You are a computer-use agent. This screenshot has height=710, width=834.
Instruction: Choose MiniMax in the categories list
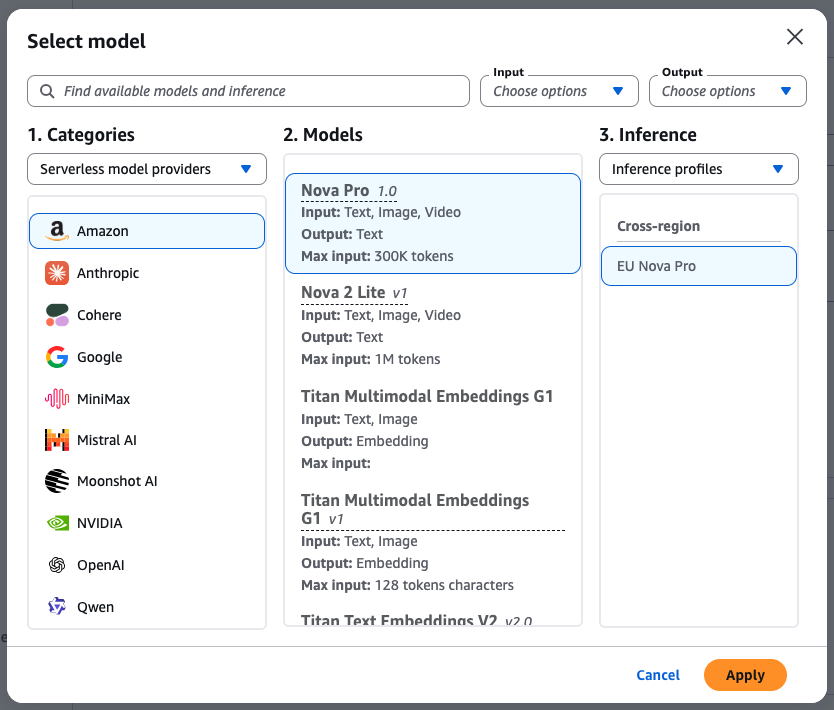[147, 398]
